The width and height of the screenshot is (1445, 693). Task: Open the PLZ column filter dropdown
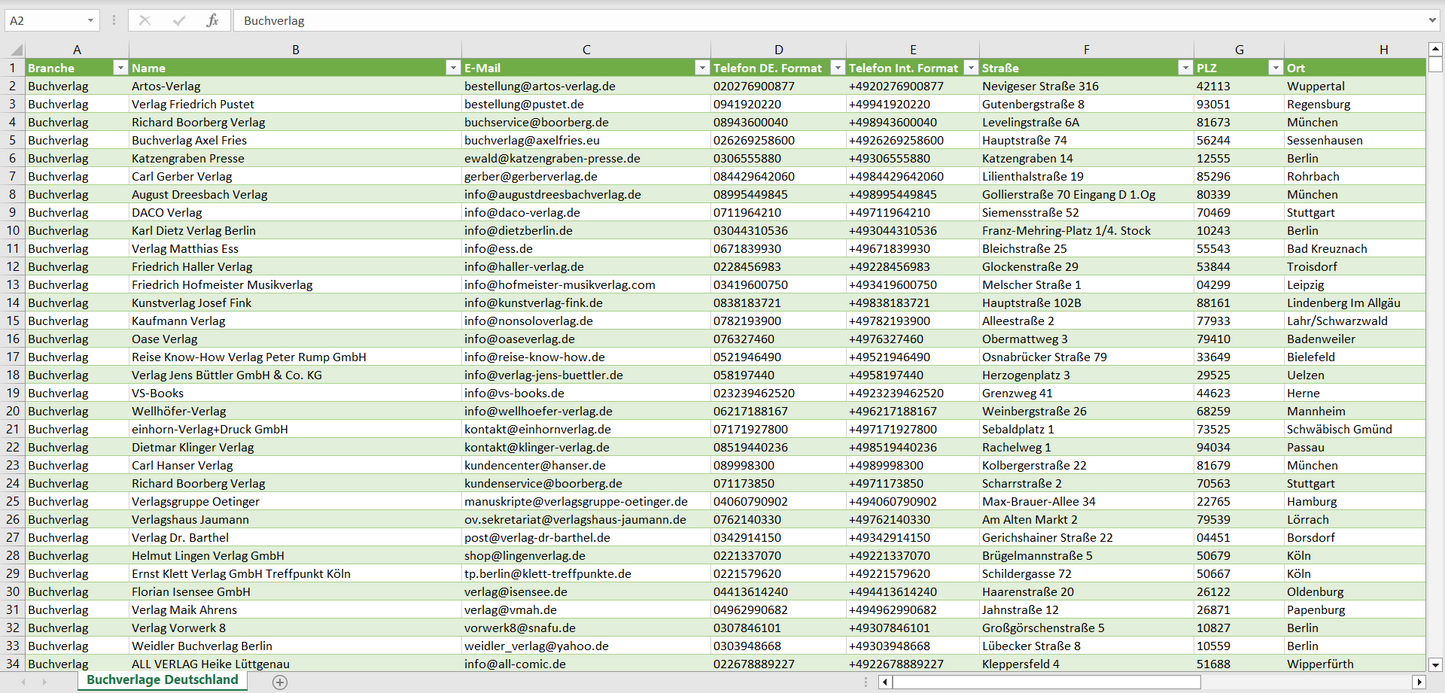1275,68
